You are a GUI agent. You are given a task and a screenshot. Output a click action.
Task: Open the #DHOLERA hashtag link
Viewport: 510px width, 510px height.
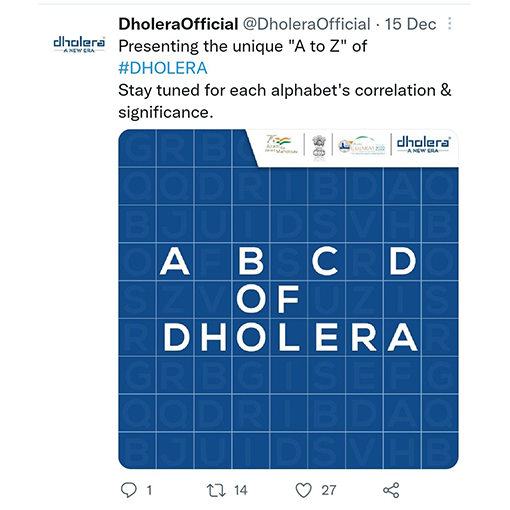(163, 68)
